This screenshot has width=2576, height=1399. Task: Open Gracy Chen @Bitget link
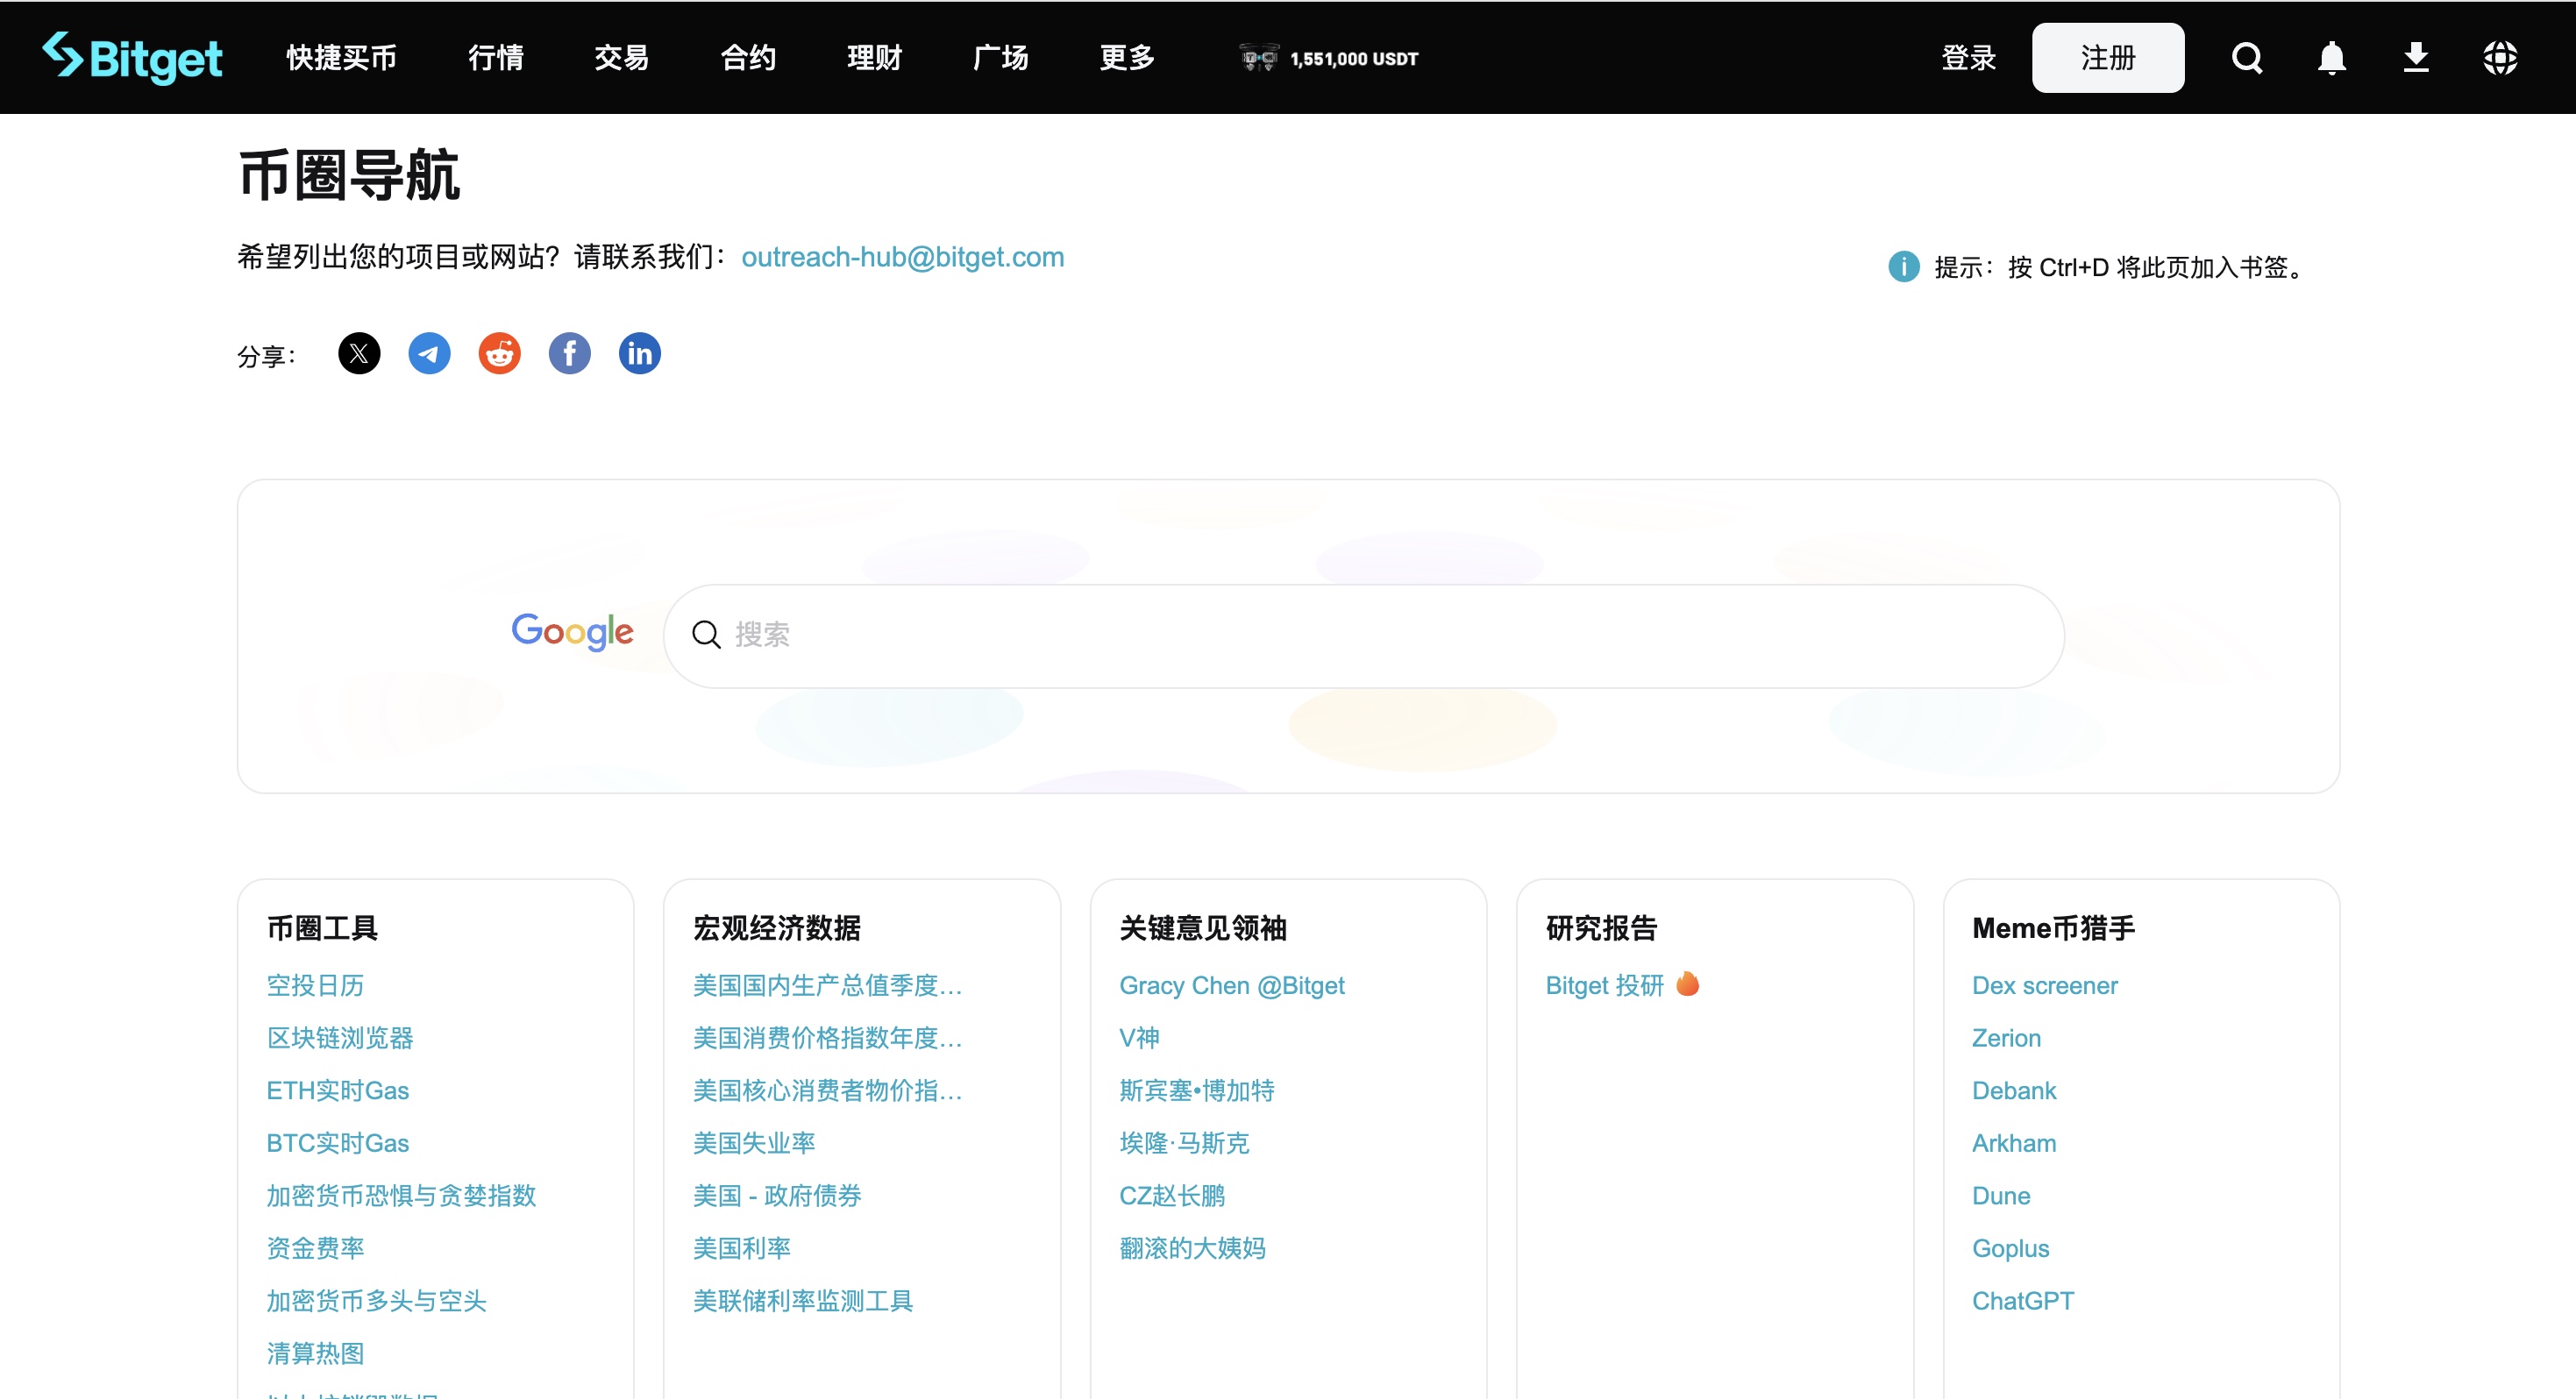tap(1232, 985)
